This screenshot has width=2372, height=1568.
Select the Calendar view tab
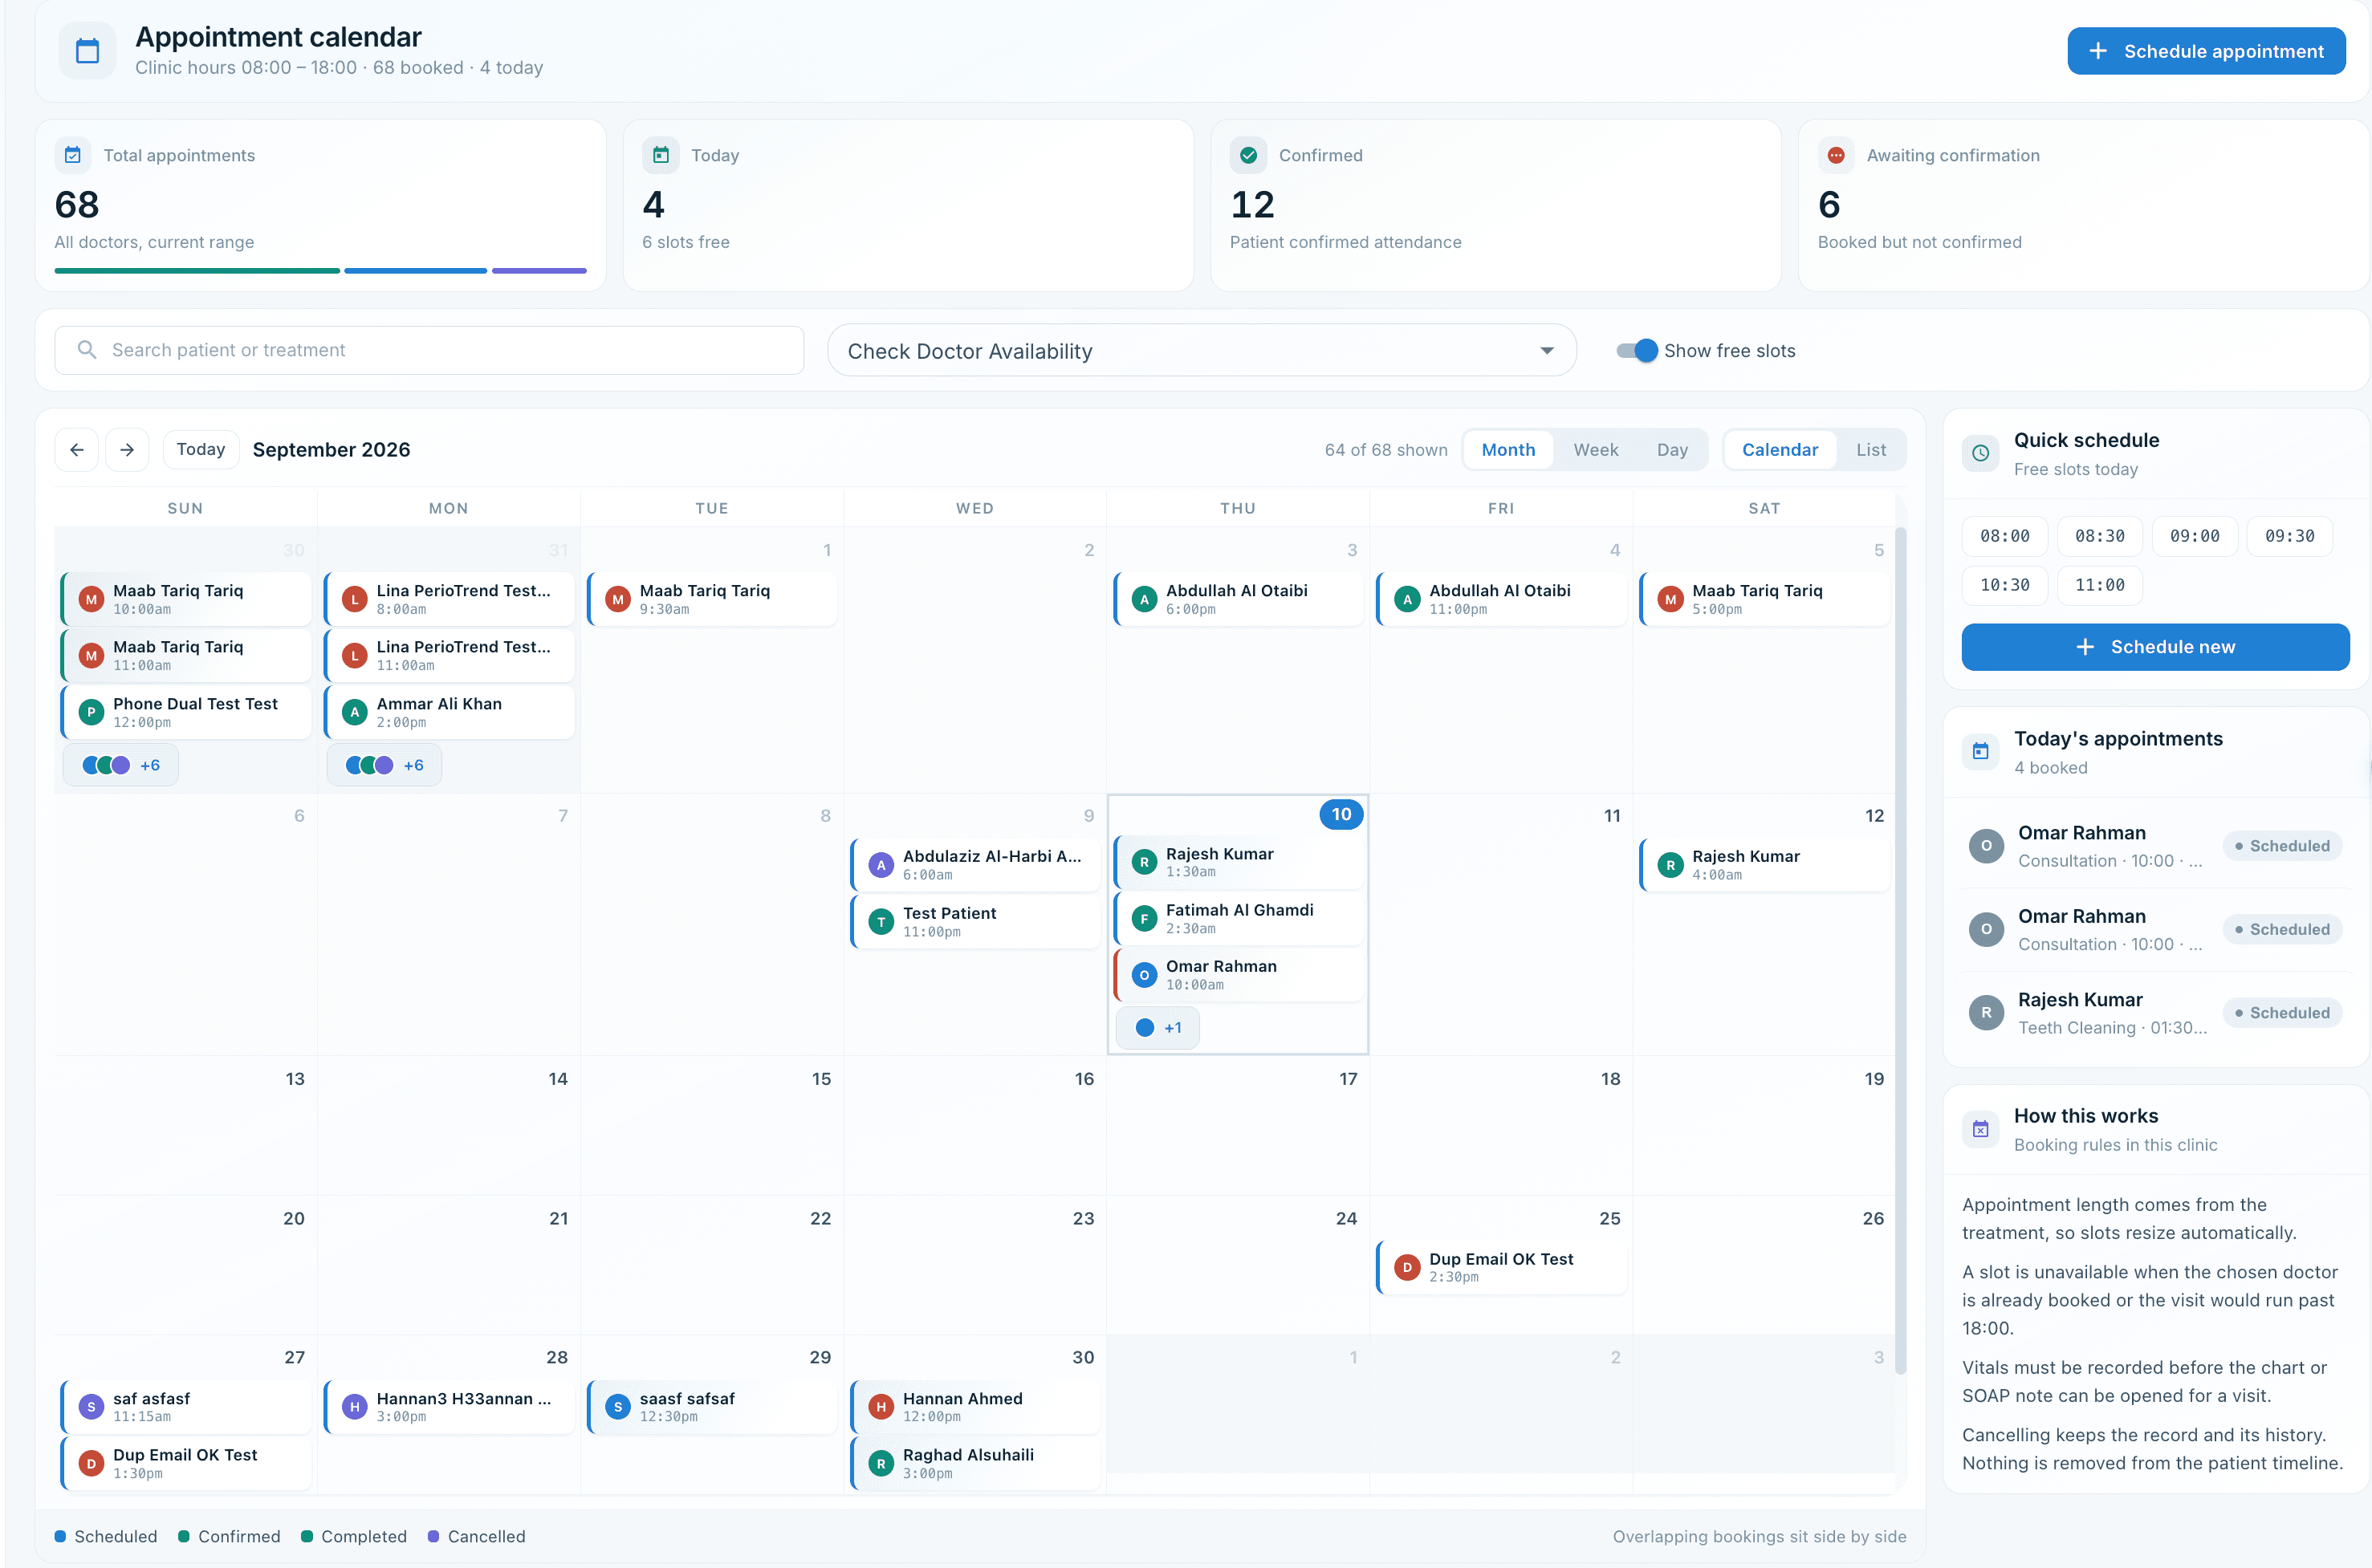[1779, 450]
